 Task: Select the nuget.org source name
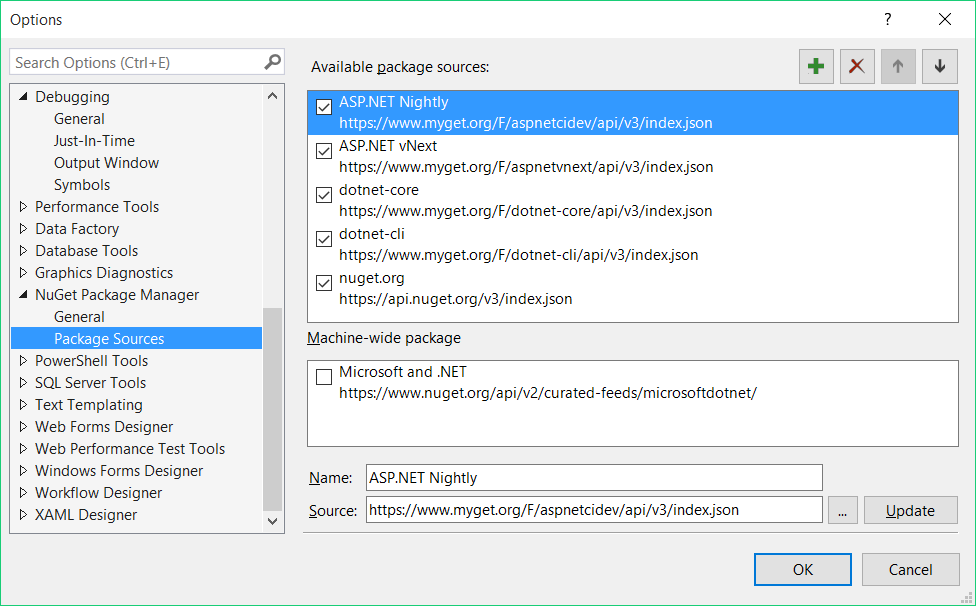tap(372, 279)
